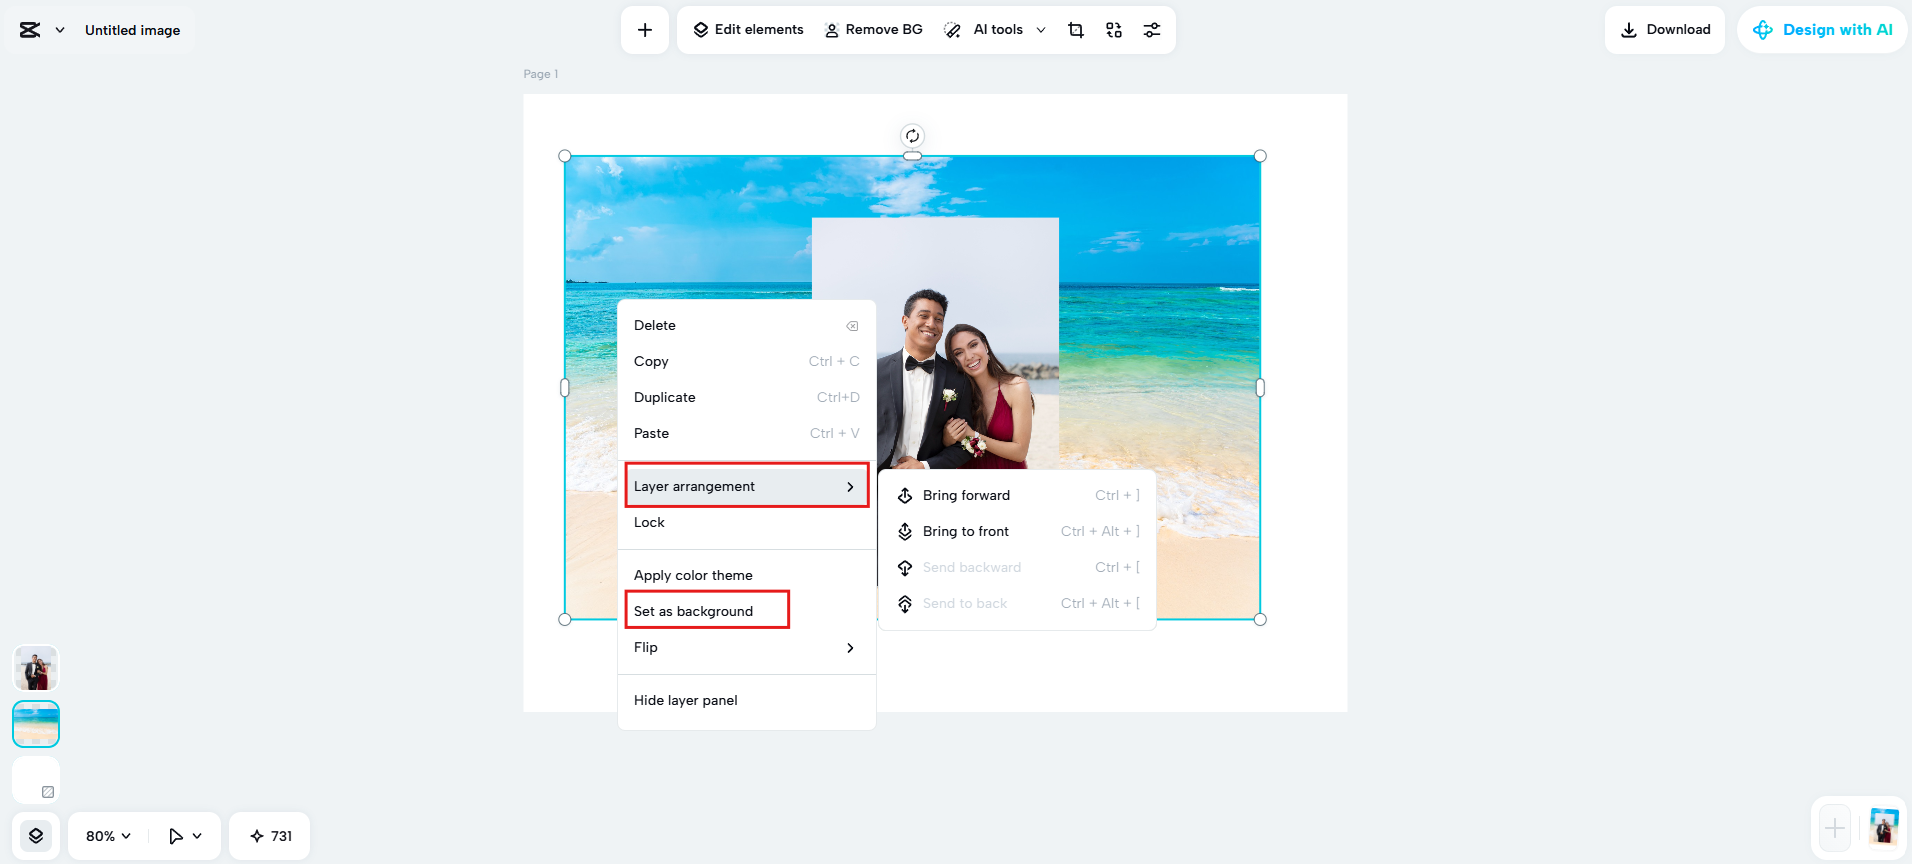Click the CapCut logo icon
This screenshot has width=1912, height=864.
click(x=30, y=30)
